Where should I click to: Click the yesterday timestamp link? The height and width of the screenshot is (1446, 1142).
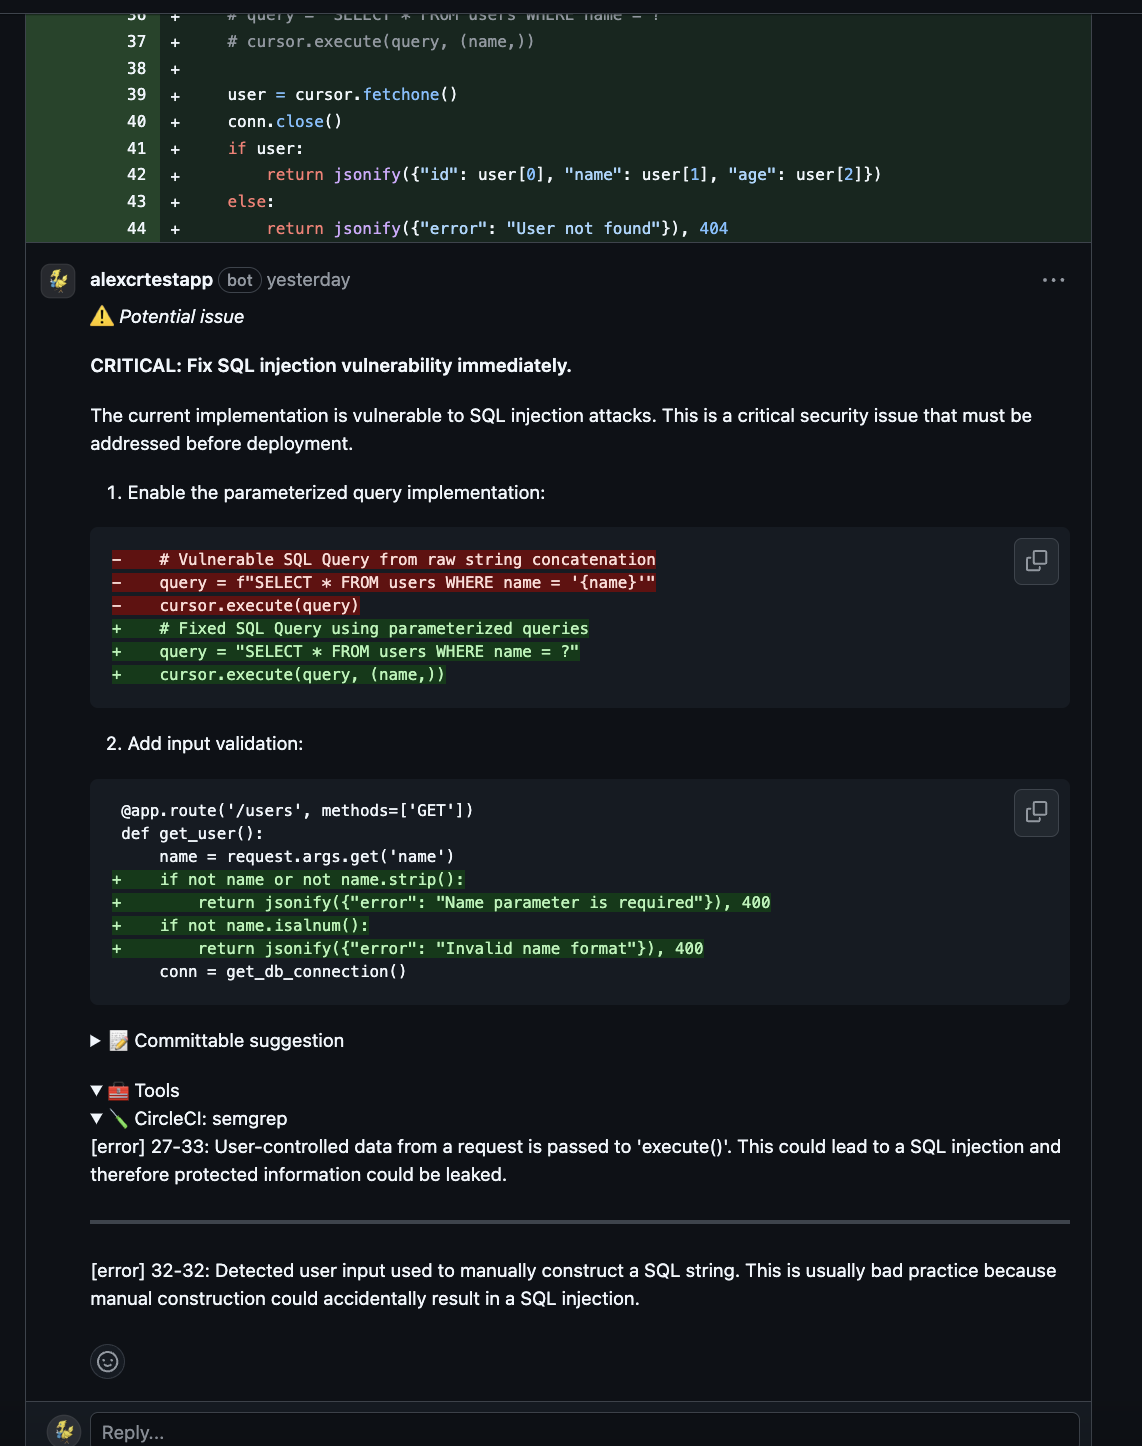tap(308, 280)
